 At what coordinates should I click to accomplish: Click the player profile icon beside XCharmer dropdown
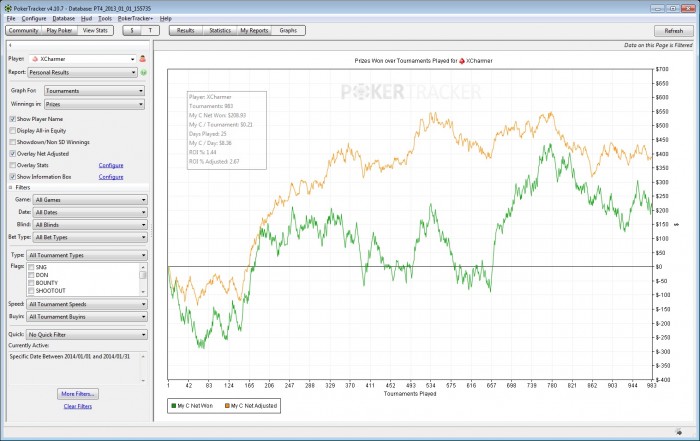coord(142,58)
